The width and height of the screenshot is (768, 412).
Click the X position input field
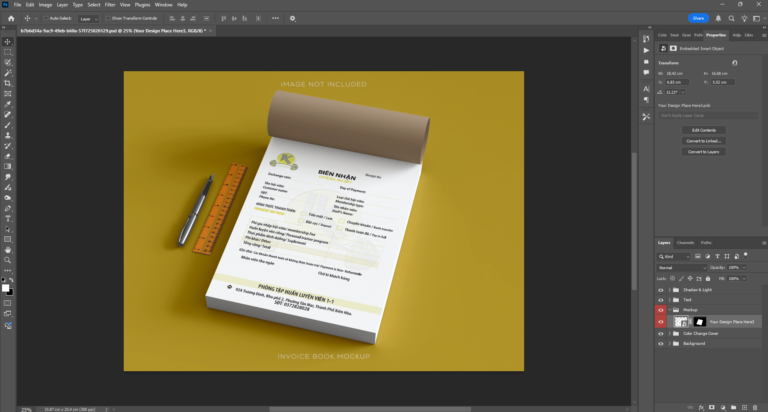677,82
